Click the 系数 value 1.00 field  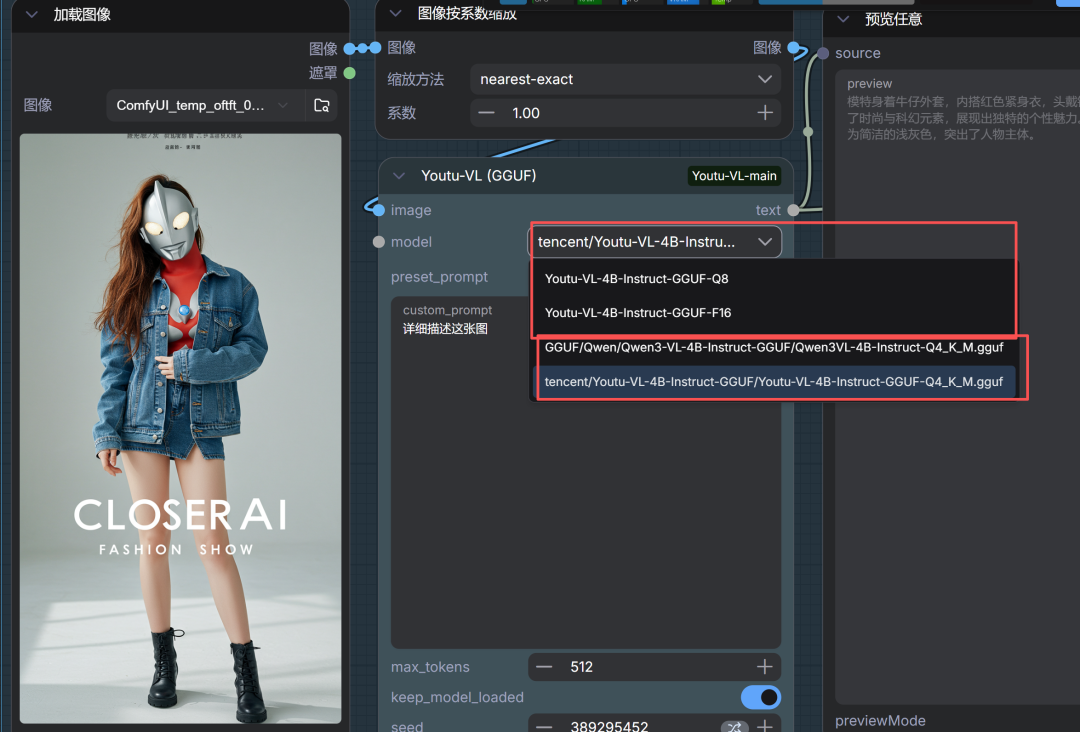tap(625, 113)
